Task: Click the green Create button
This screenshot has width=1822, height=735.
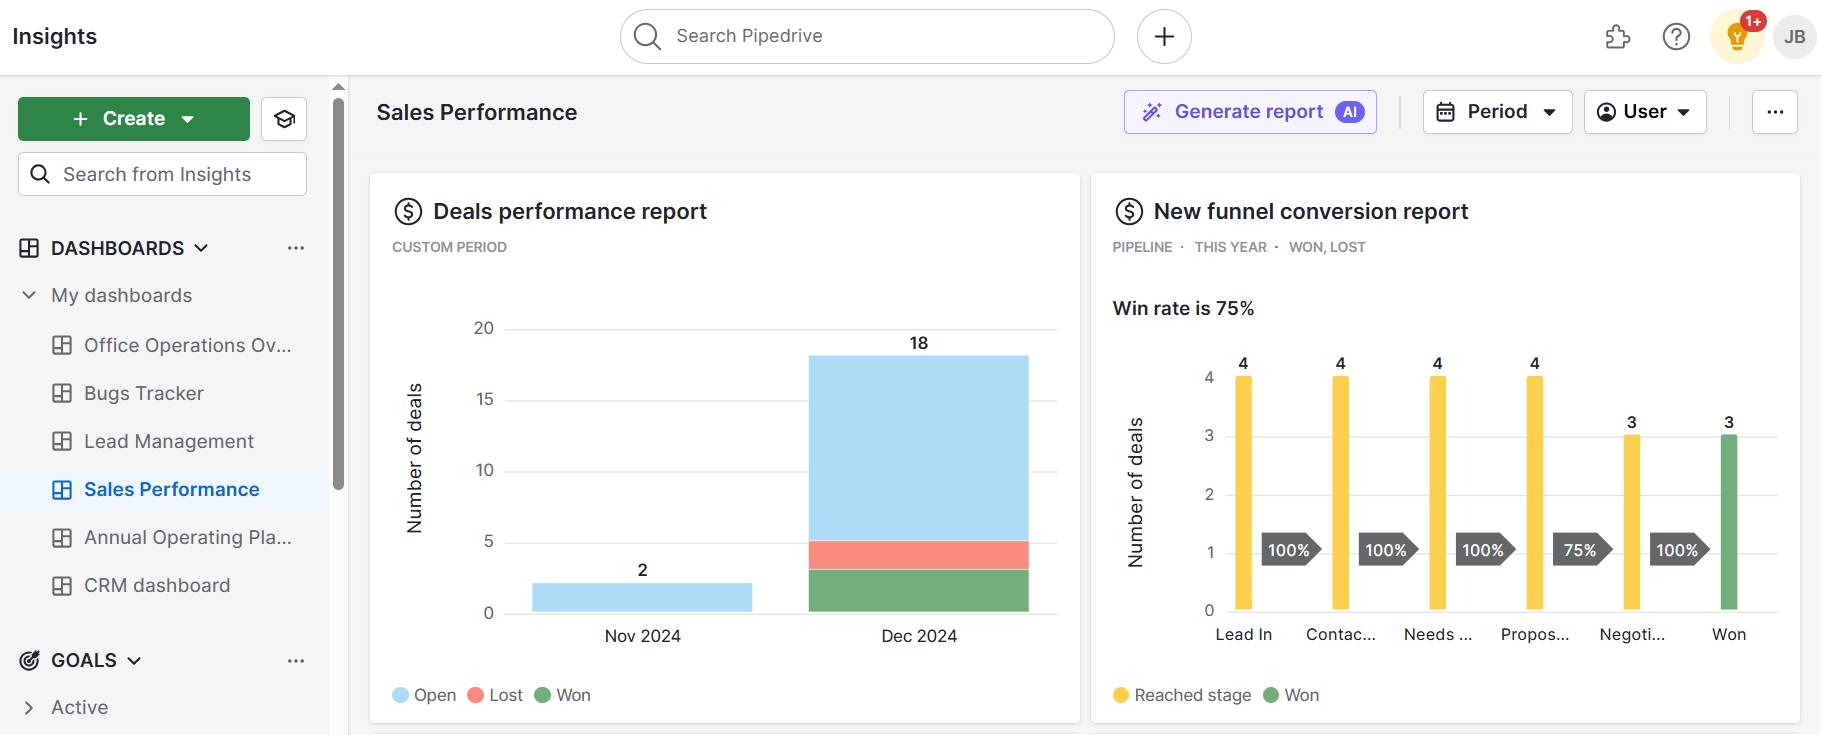Action: click(x=134, y=119)
